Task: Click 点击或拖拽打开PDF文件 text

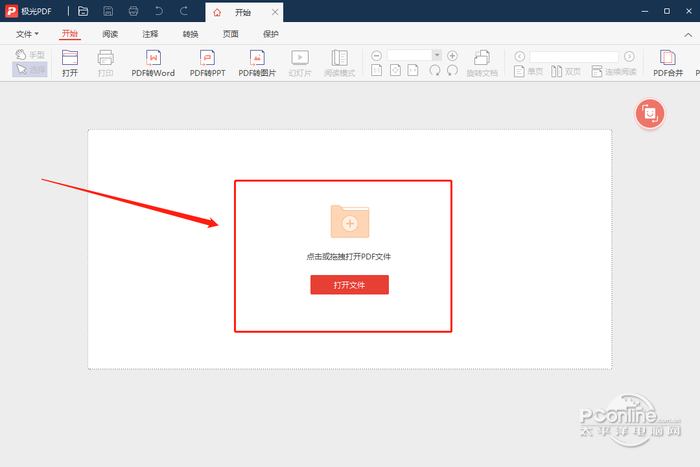Action: point(349,257)
